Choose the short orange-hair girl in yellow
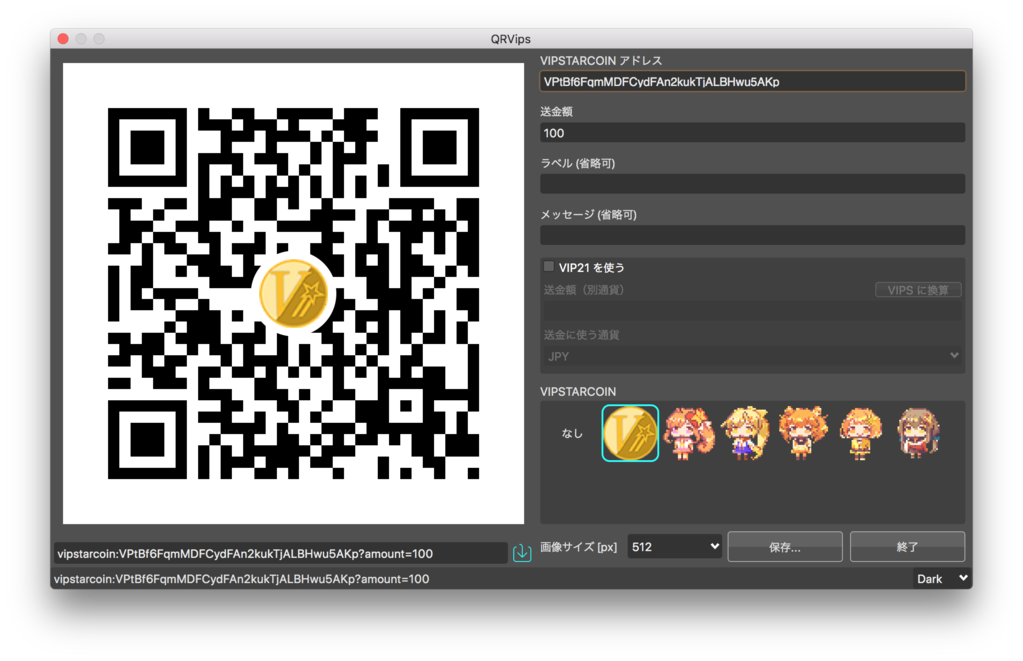This screenshot has height=661, width=1023. click(x=861, y=433)
